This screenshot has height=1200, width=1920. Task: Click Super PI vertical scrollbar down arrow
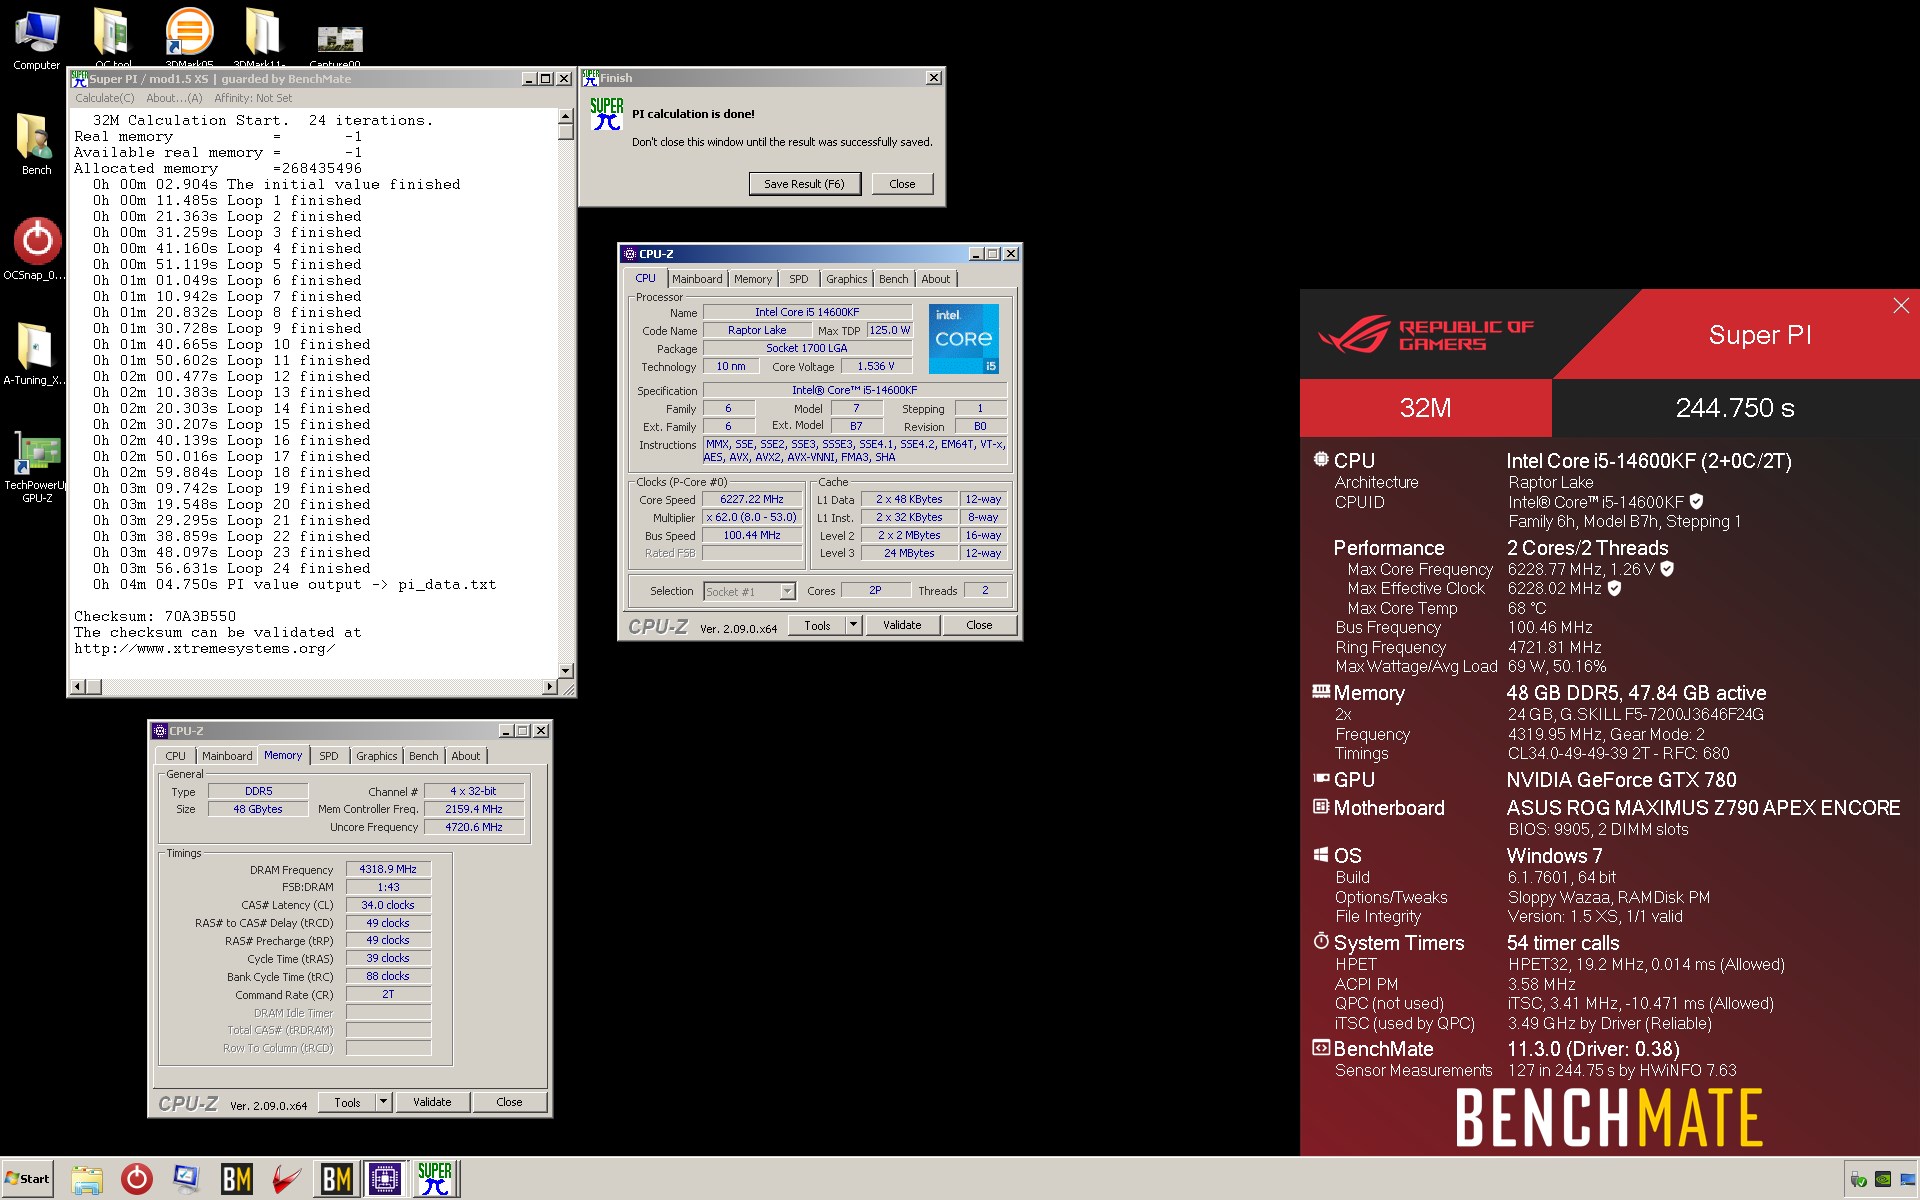[566, 671]
